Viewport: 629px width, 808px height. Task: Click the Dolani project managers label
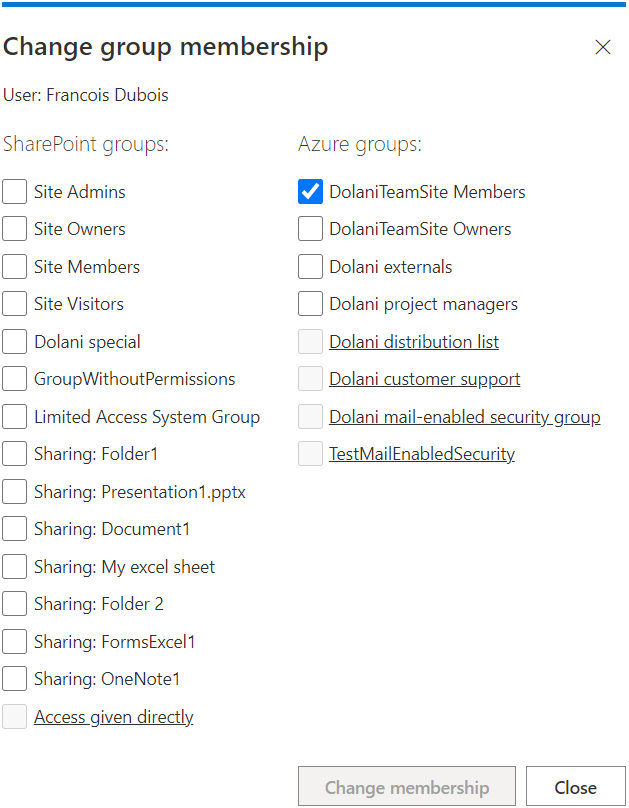click(x=423, y=305)
